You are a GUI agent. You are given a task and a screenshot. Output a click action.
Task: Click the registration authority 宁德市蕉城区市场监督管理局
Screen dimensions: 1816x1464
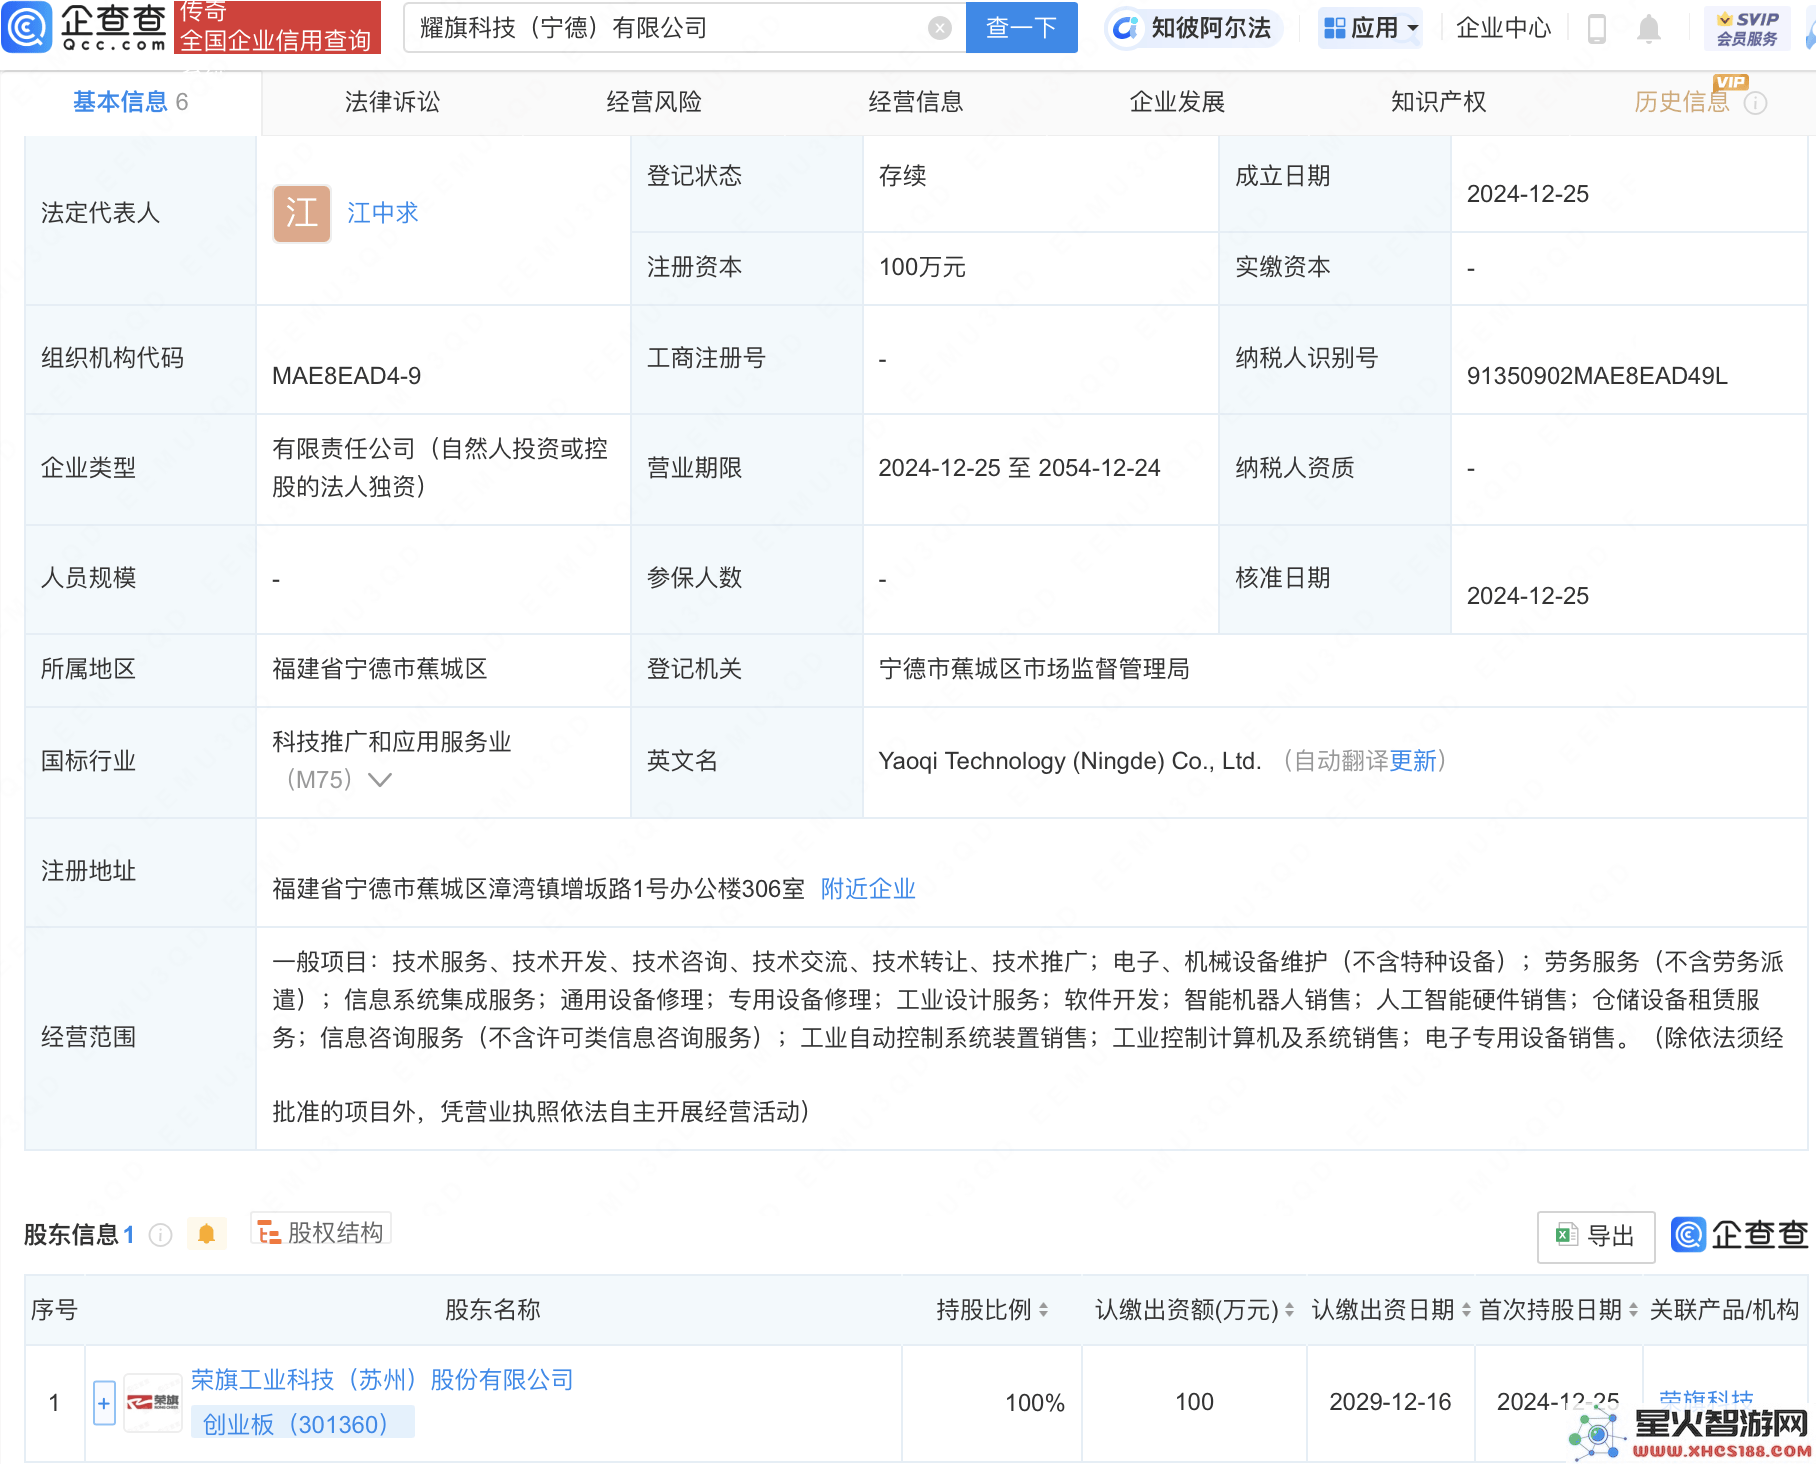1034,669
